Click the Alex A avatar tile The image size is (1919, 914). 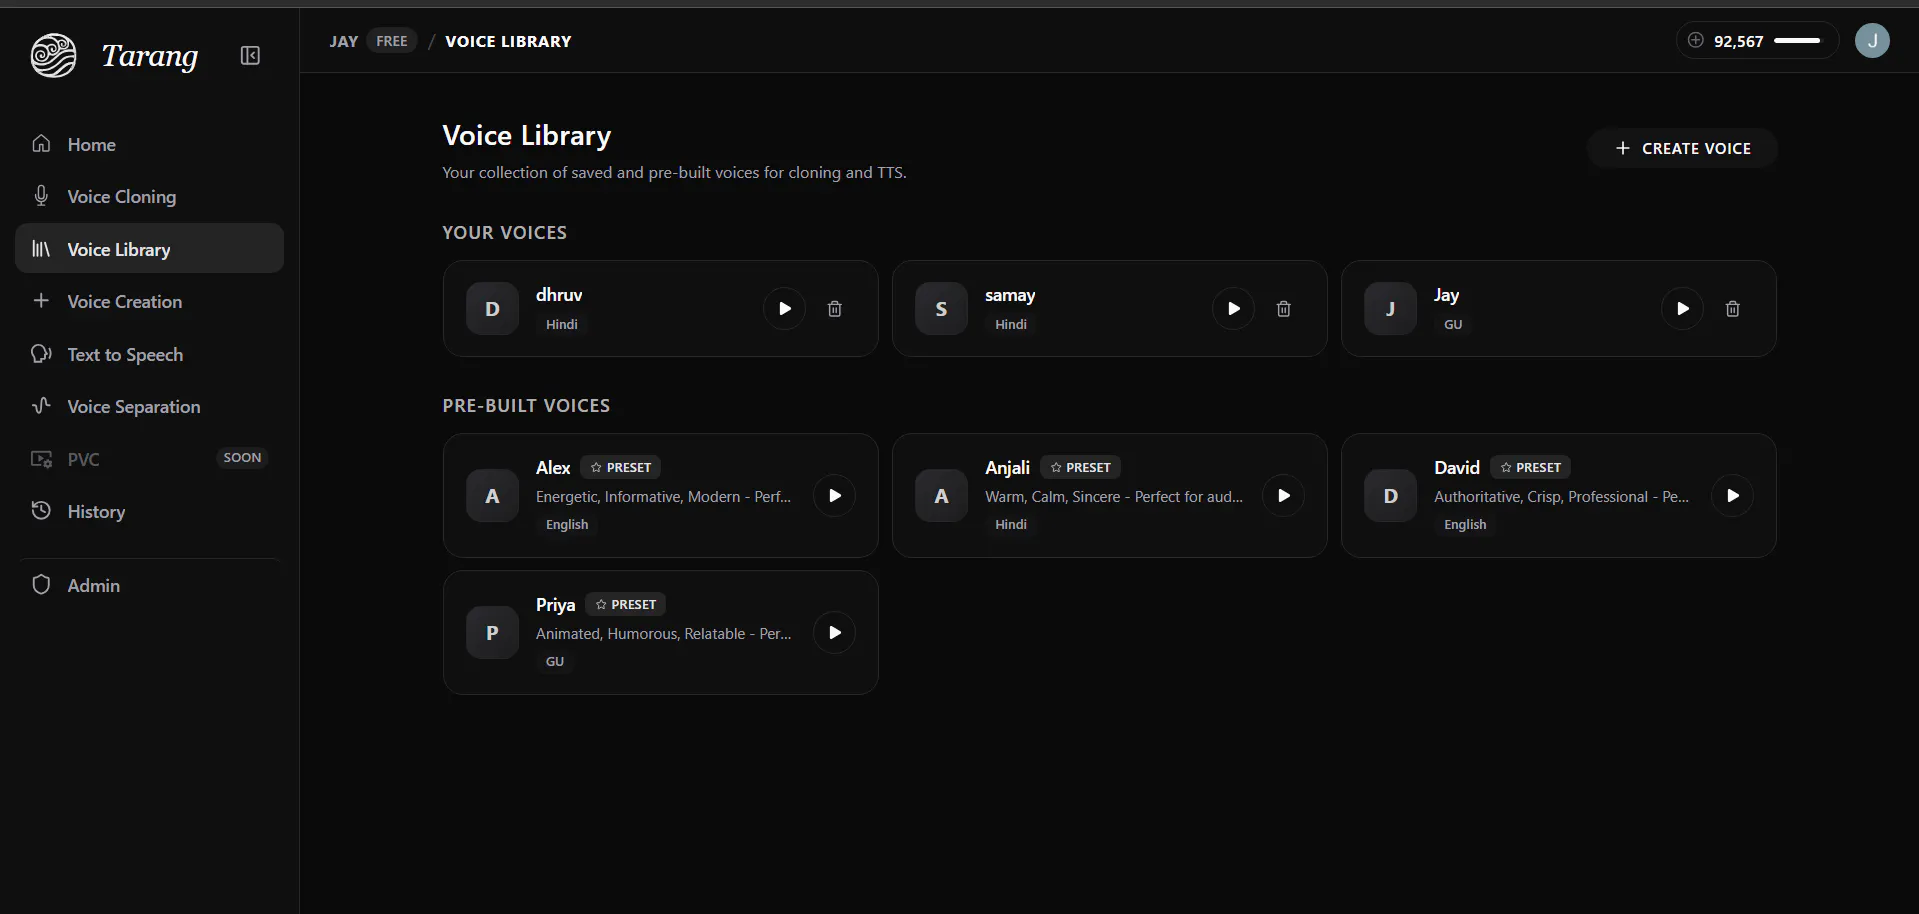(x=492, y=496)
